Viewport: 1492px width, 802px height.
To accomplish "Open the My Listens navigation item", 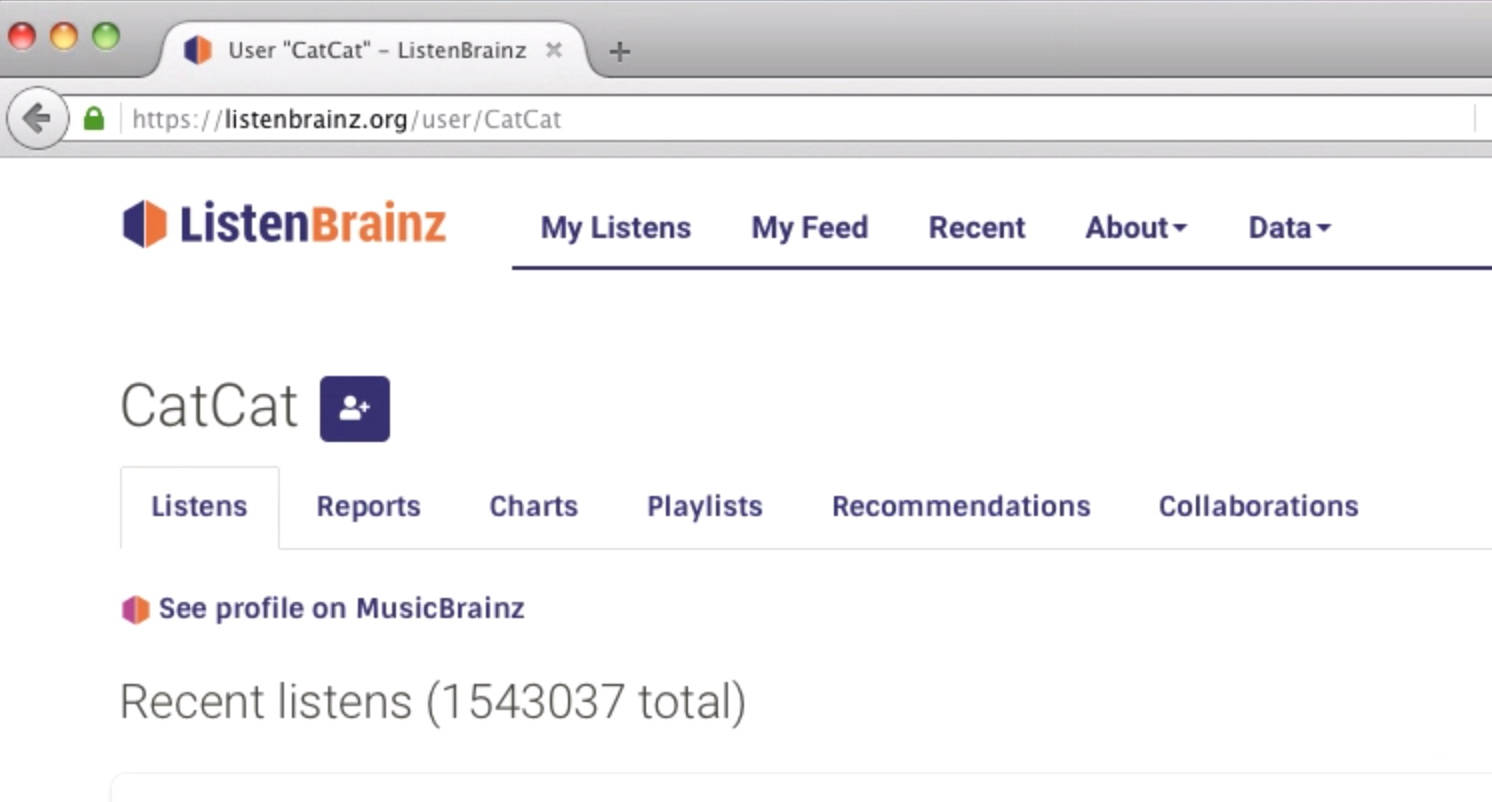I will [616, 228].
